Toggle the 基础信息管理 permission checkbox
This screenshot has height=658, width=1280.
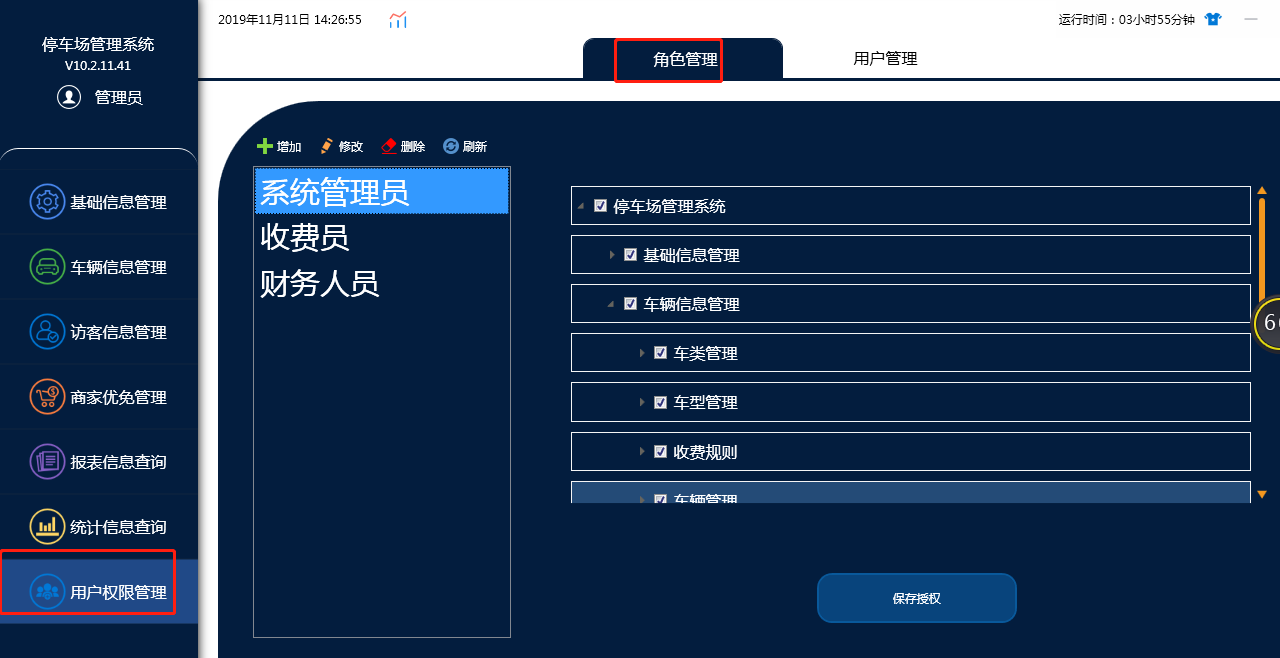(630, 254)
